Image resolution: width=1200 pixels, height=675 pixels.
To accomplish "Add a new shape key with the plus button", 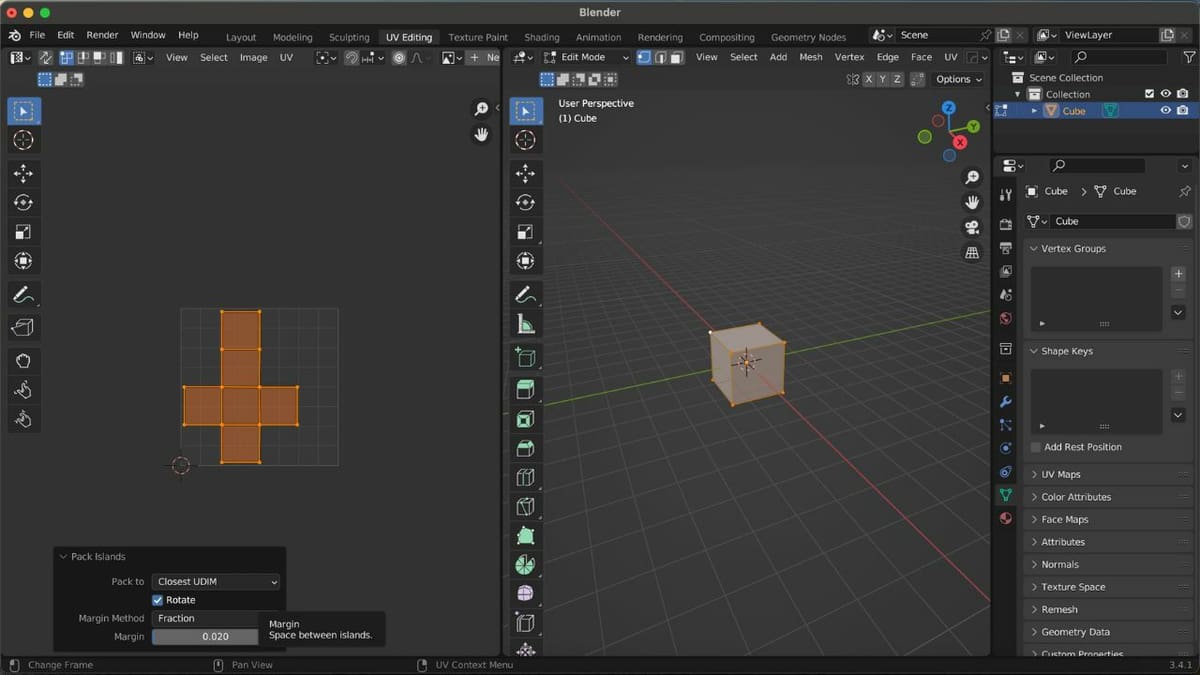I will tap(1178, 376).
